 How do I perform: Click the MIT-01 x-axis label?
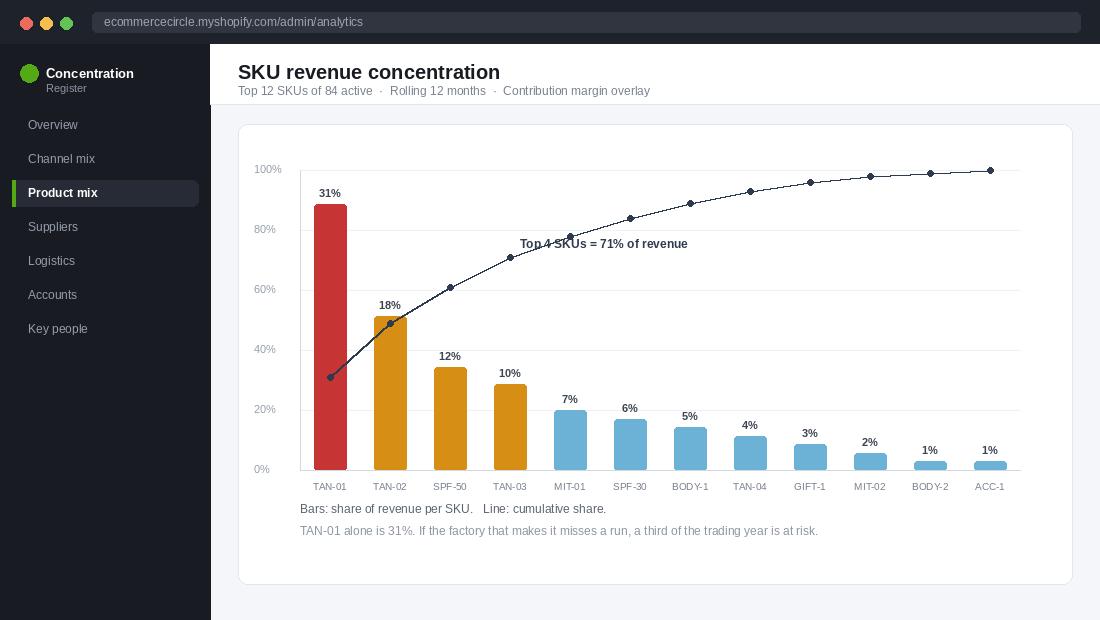coord(570,486)
